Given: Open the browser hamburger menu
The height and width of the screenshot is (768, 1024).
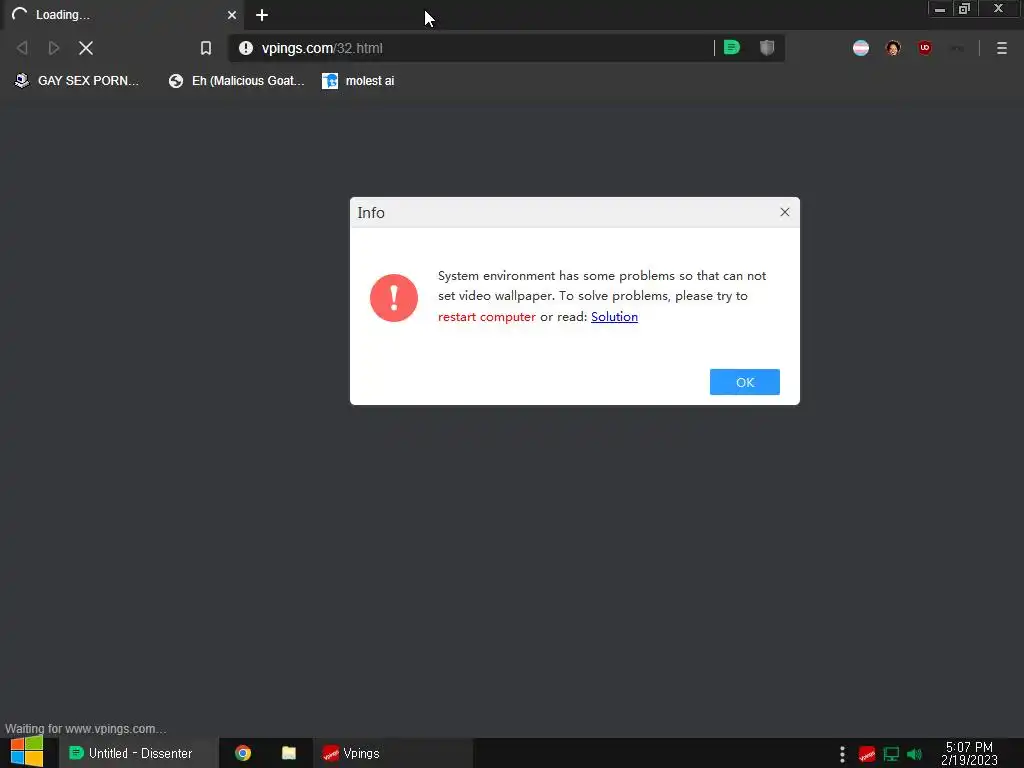Looking at the screenshot, I should [x=1002, y=48].
